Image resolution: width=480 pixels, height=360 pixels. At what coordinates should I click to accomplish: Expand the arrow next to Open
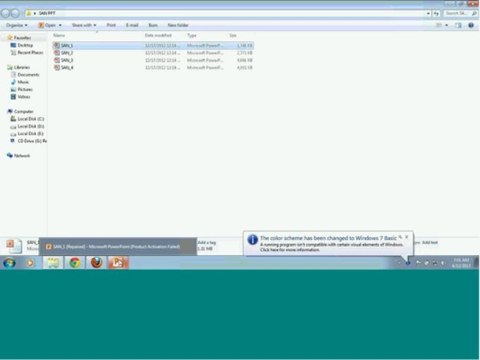[x=60, y=25]
